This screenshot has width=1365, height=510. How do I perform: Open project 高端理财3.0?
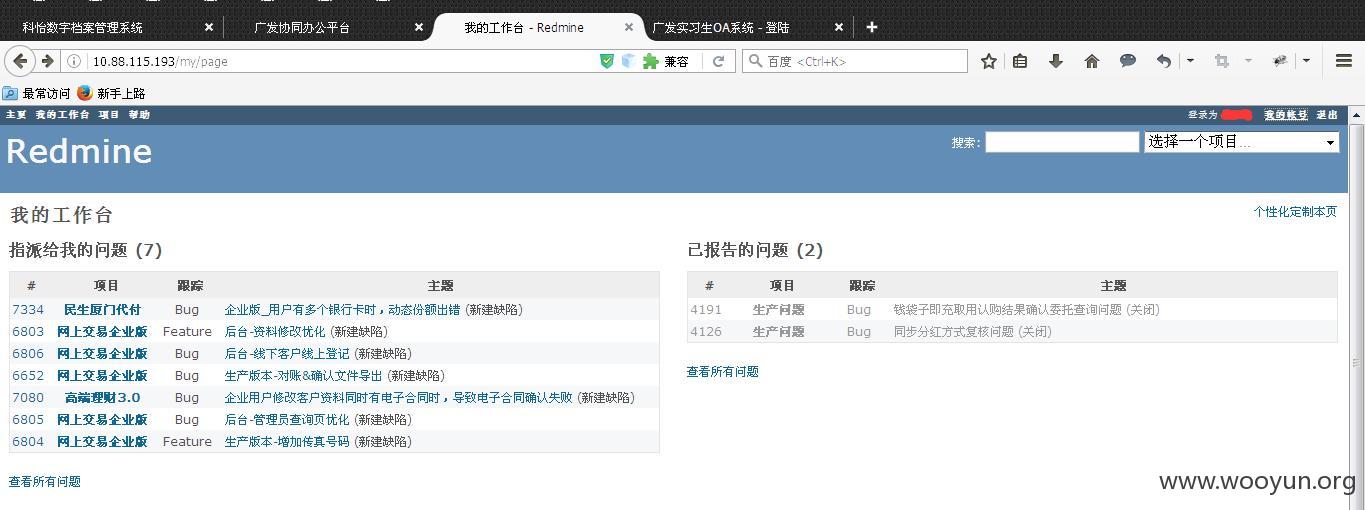[102, 398]
